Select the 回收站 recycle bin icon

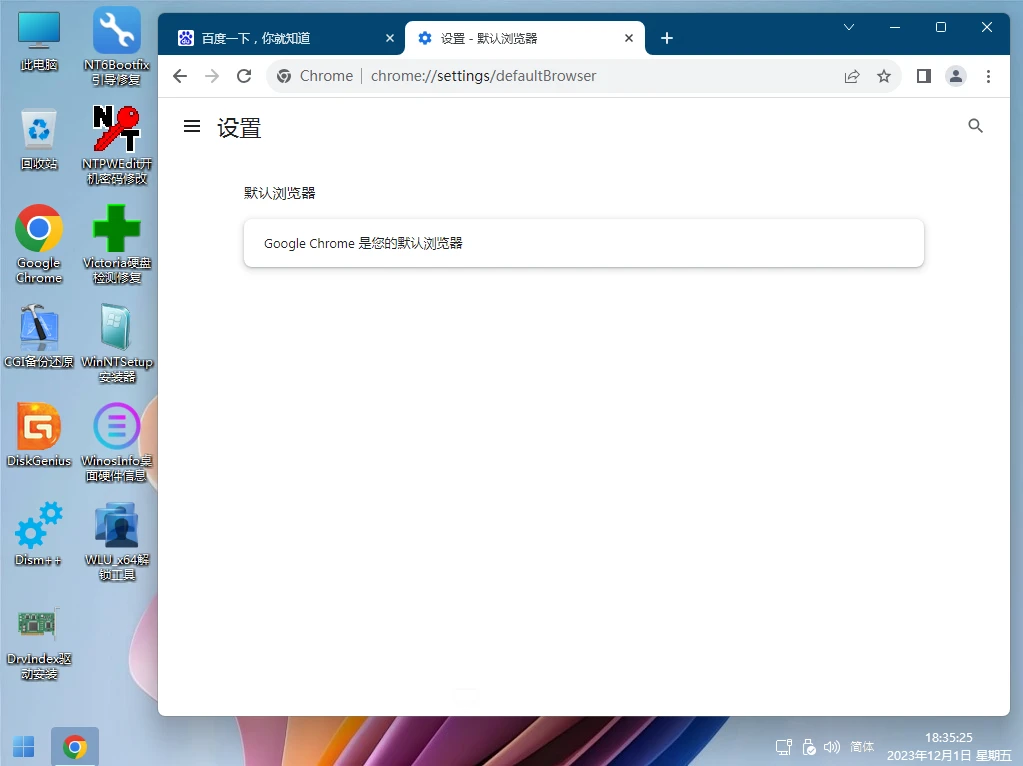pos(39,140)
